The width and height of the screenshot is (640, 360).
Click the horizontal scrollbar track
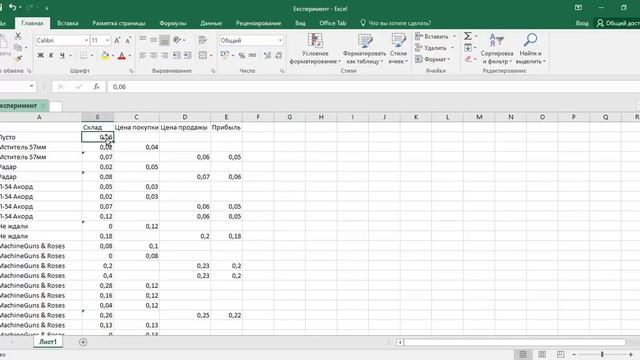(514, 342)
